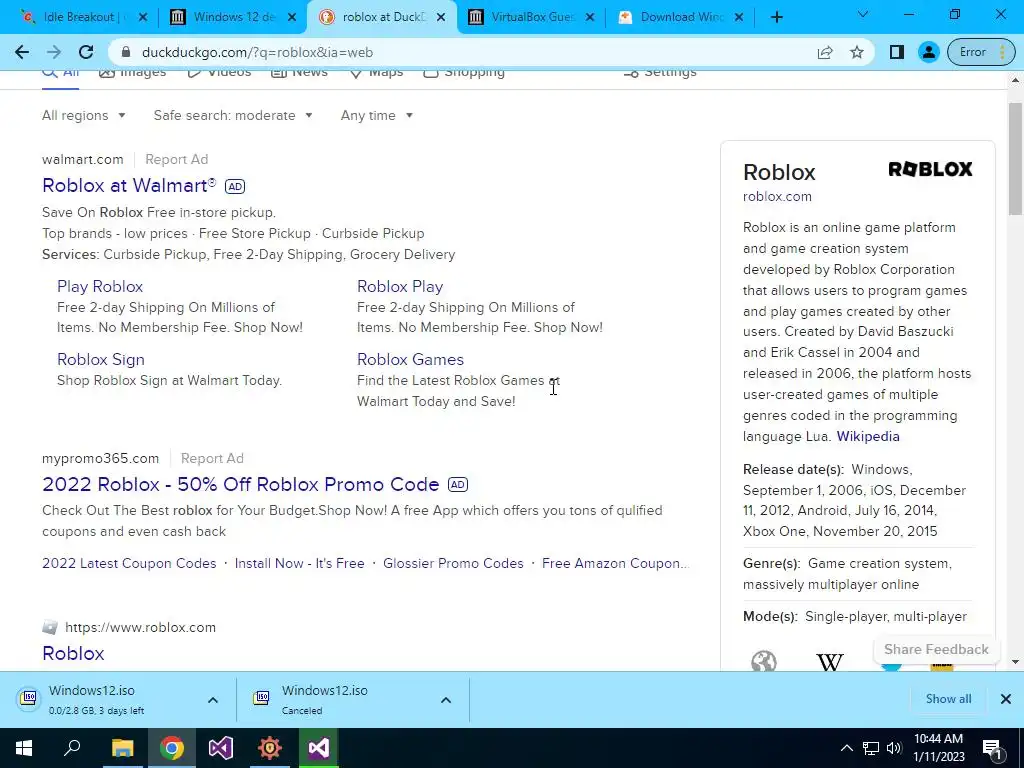This screenshot has height=768, width=1024.
Task: Click 2022 Latest Coupon Codes link
Action: point(129,564)
